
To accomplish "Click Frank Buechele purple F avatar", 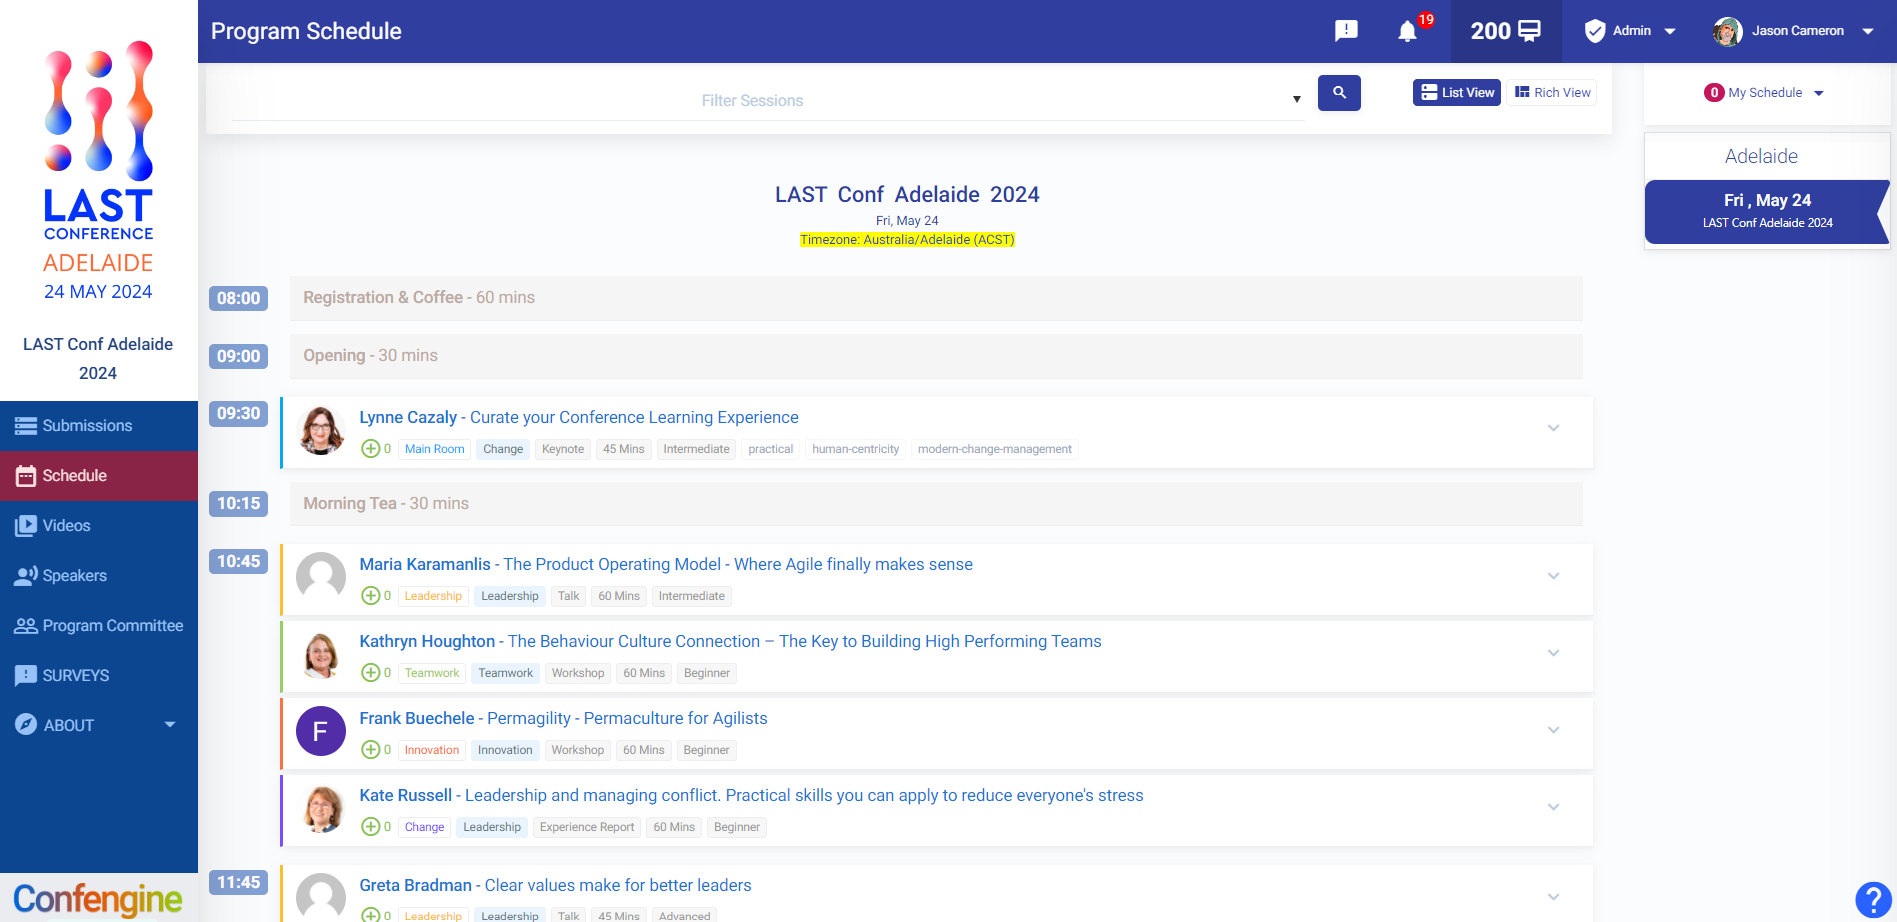I will (321, 732).
